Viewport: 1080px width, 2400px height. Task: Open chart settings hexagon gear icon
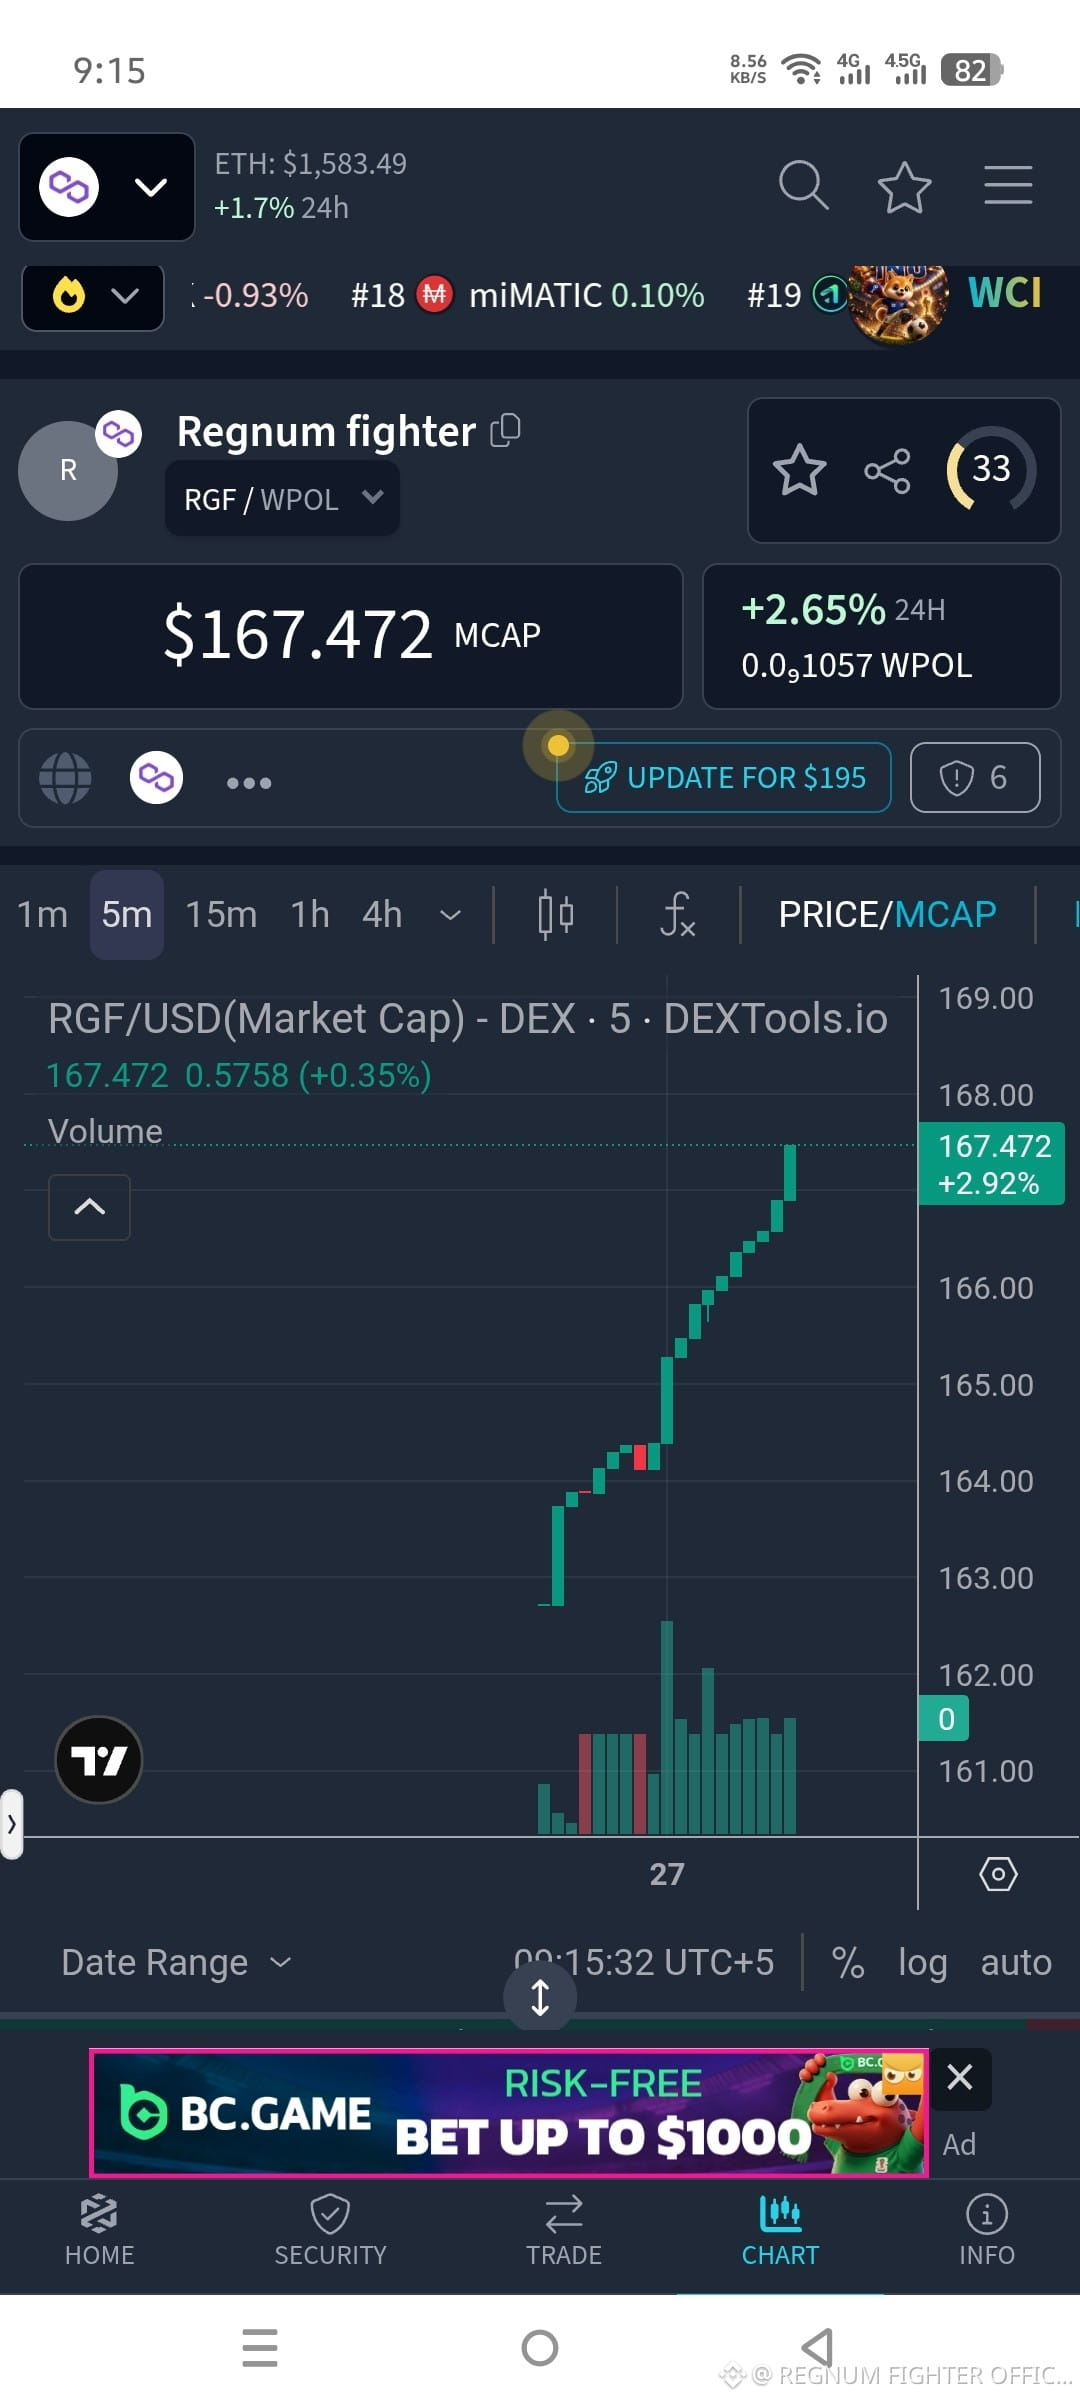click(998, 1873)
